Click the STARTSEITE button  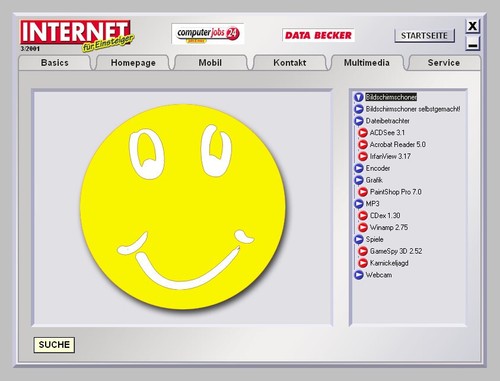point(424,36)
